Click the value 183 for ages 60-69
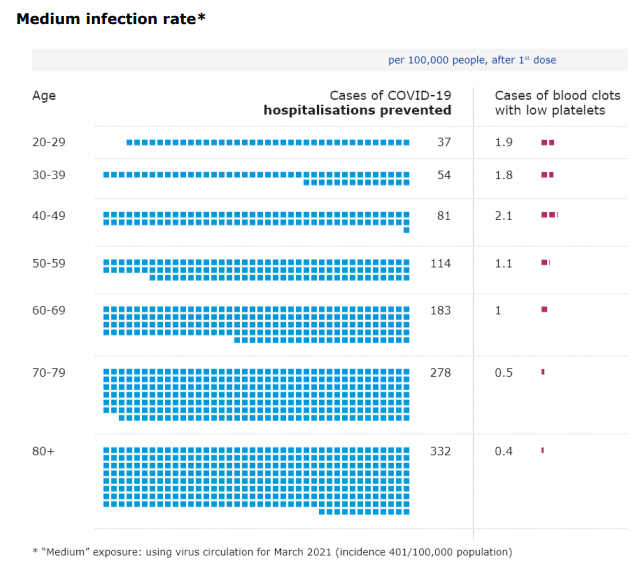 440,311
